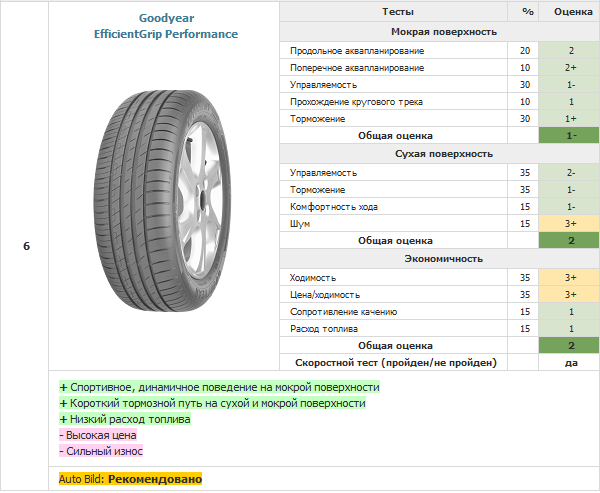Screen dimensions: 600x493
Task: Click percent 20 for Продольное аквапланирование
Action: (x=525, y=51)
